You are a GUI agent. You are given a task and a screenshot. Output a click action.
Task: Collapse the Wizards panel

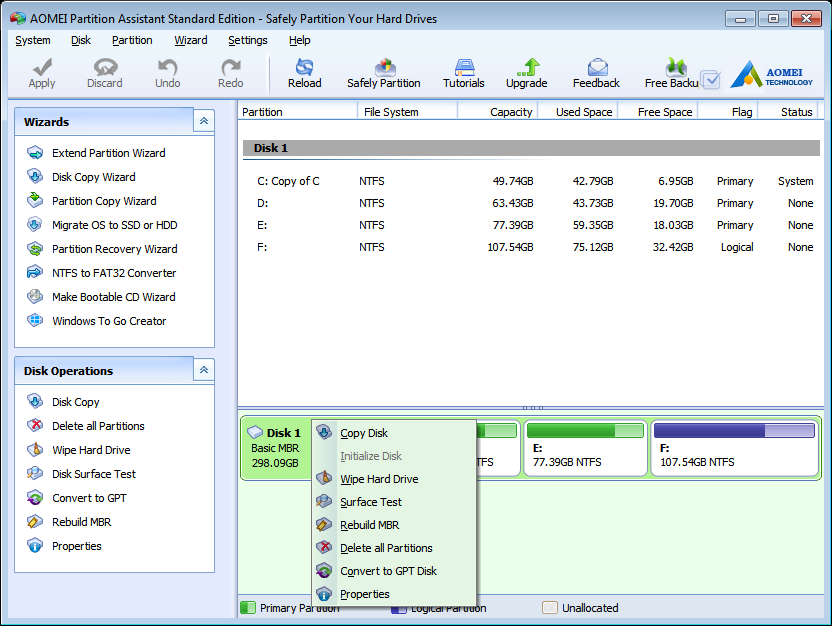point(204,121)
